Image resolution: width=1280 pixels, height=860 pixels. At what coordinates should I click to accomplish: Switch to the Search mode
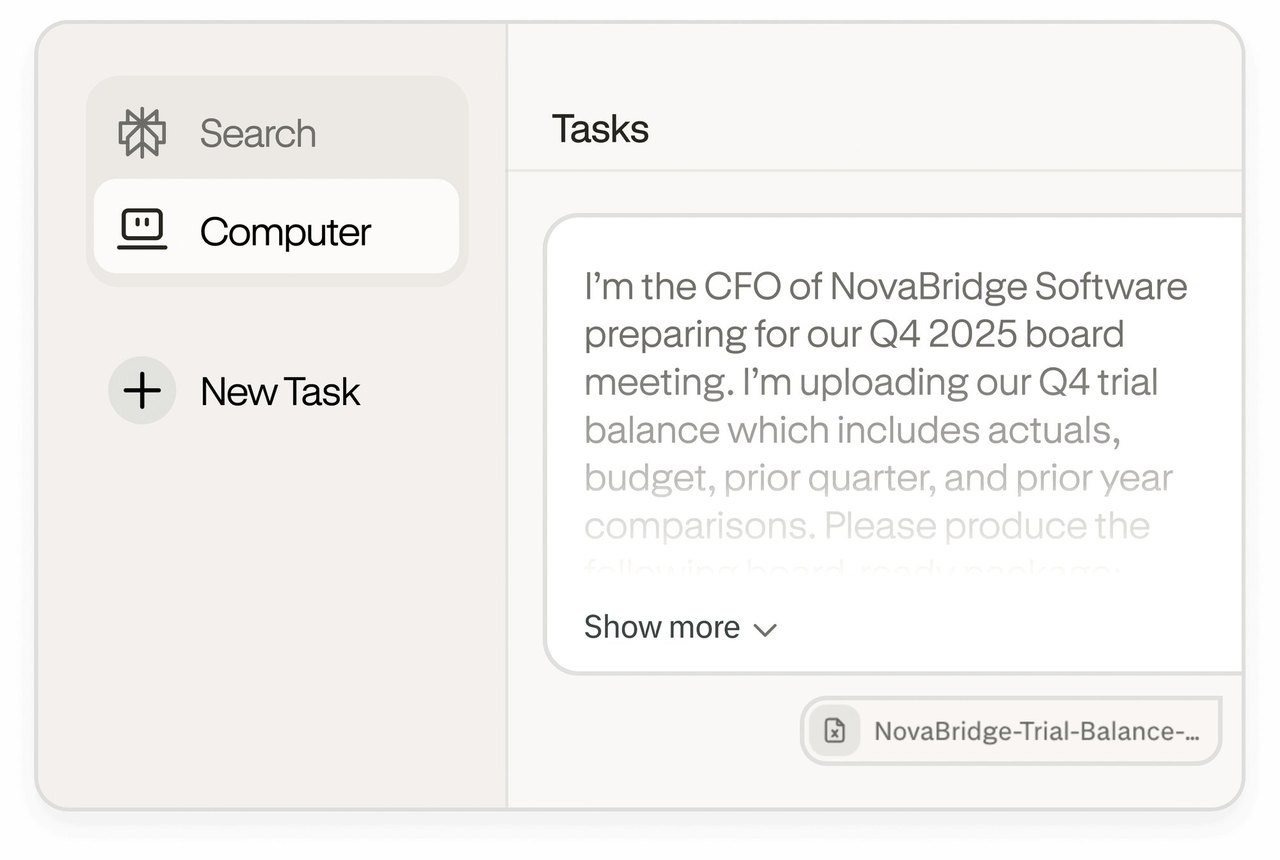(258, 133)
